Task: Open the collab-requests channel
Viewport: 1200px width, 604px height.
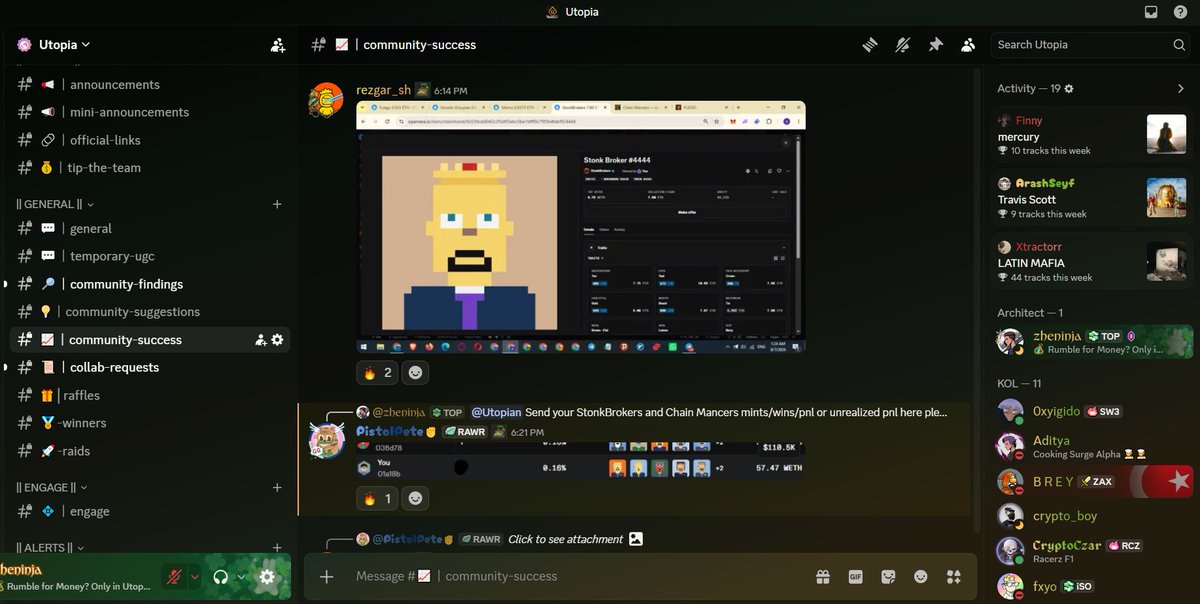Action: coord(150,367)
